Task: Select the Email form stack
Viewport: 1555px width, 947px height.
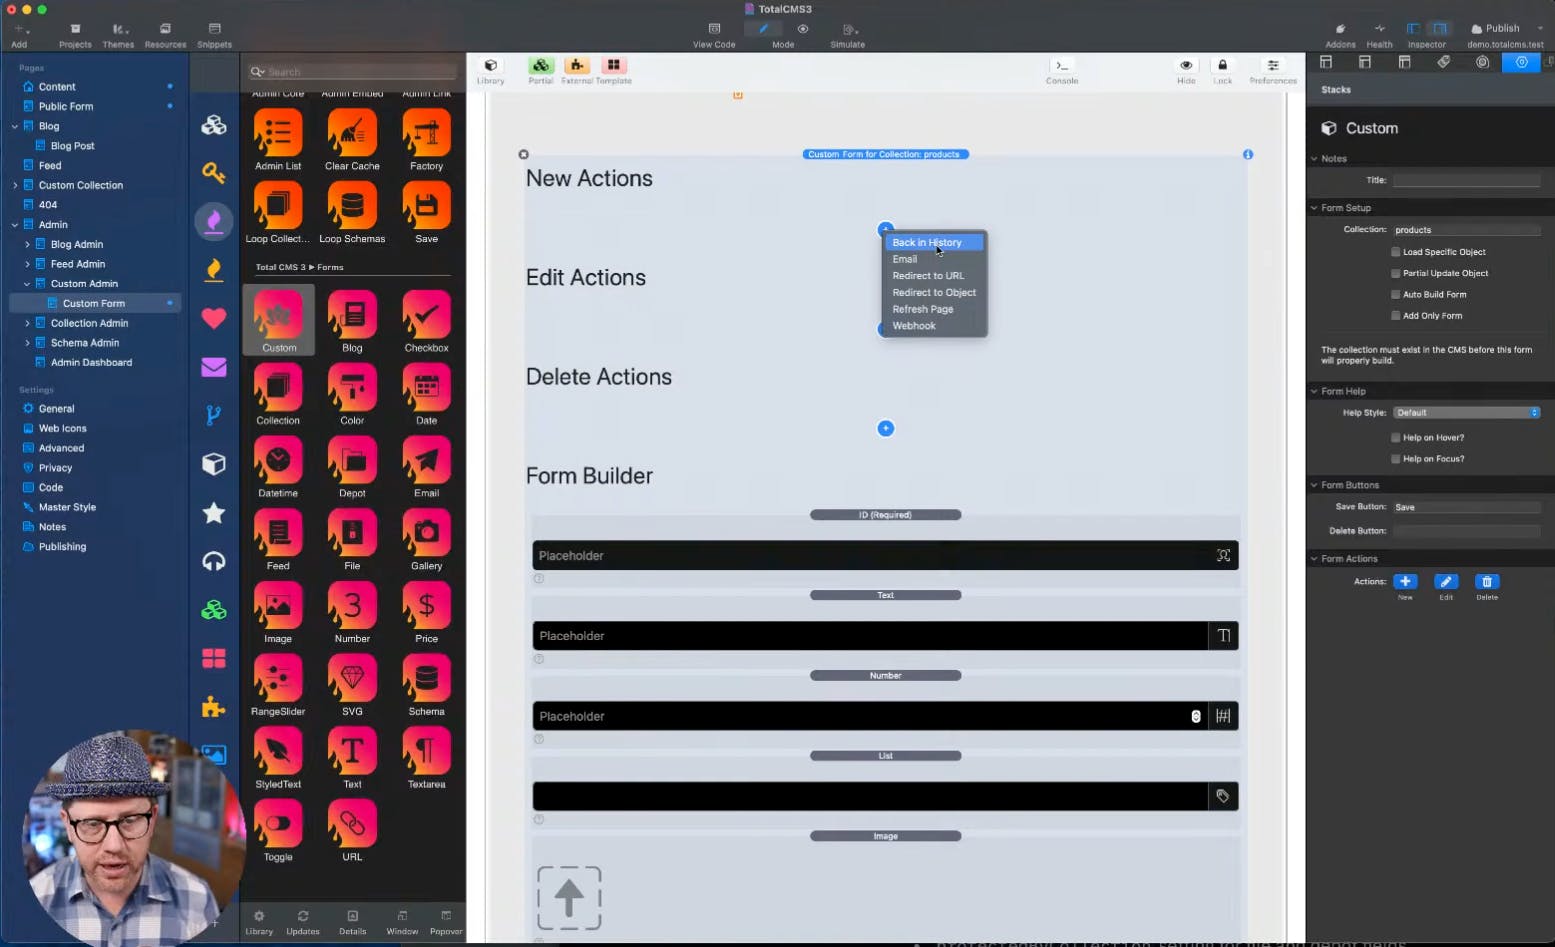Action: pos(426,461)
